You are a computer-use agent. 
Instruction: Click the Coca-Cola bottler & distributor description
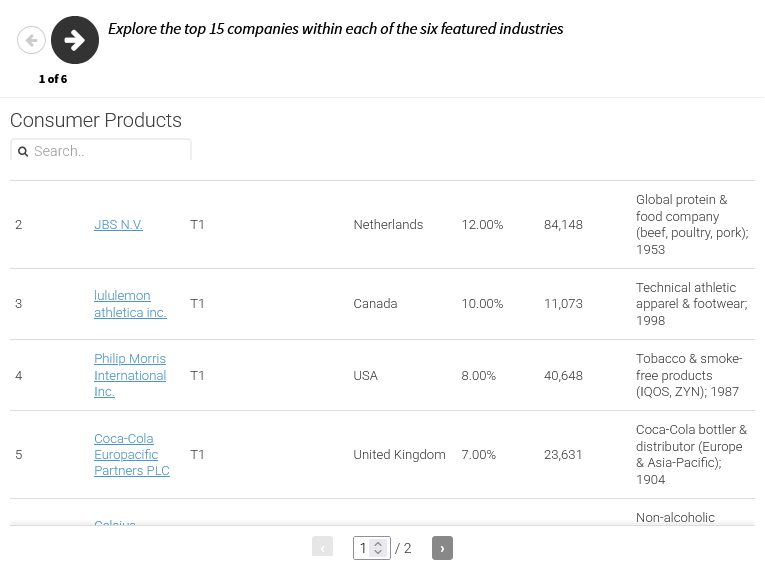(691, 455)
